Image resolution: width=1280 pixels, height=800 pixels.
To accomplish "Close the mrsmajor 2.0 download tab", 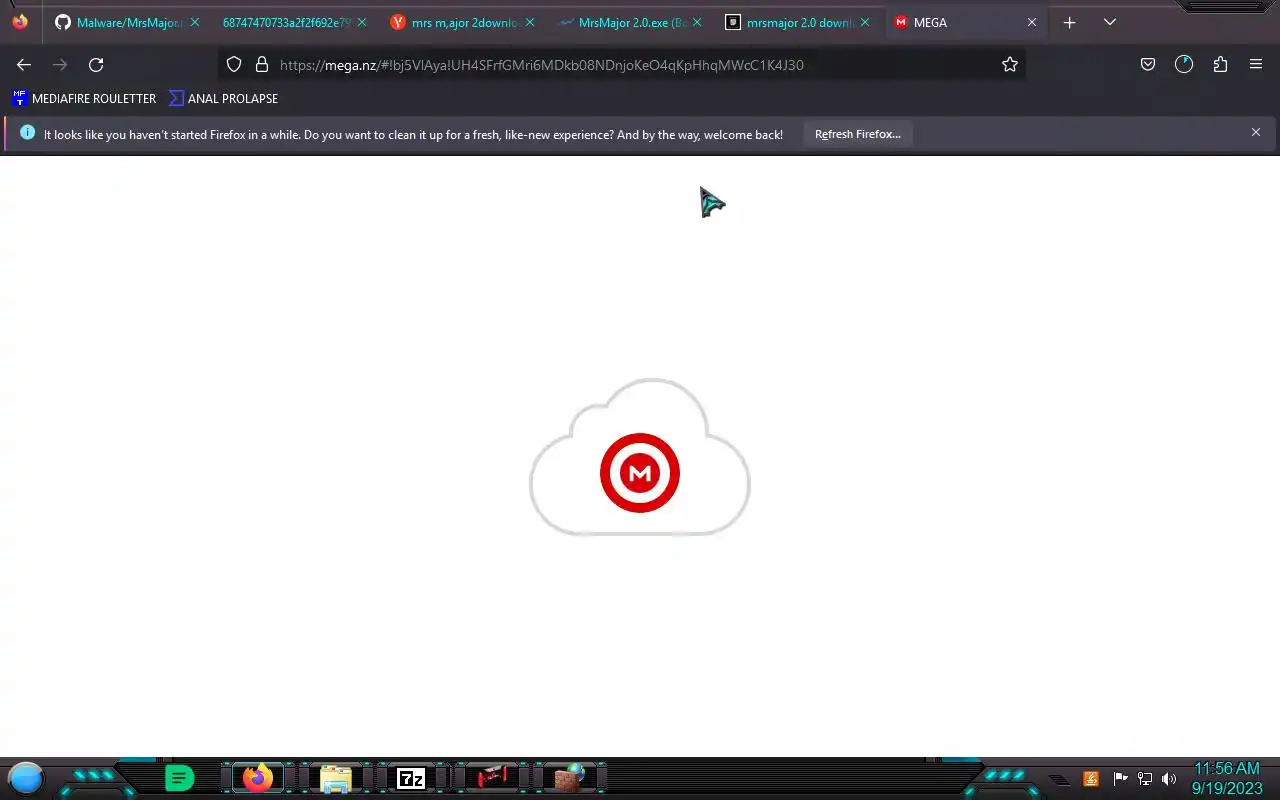I will click(865, 22).
